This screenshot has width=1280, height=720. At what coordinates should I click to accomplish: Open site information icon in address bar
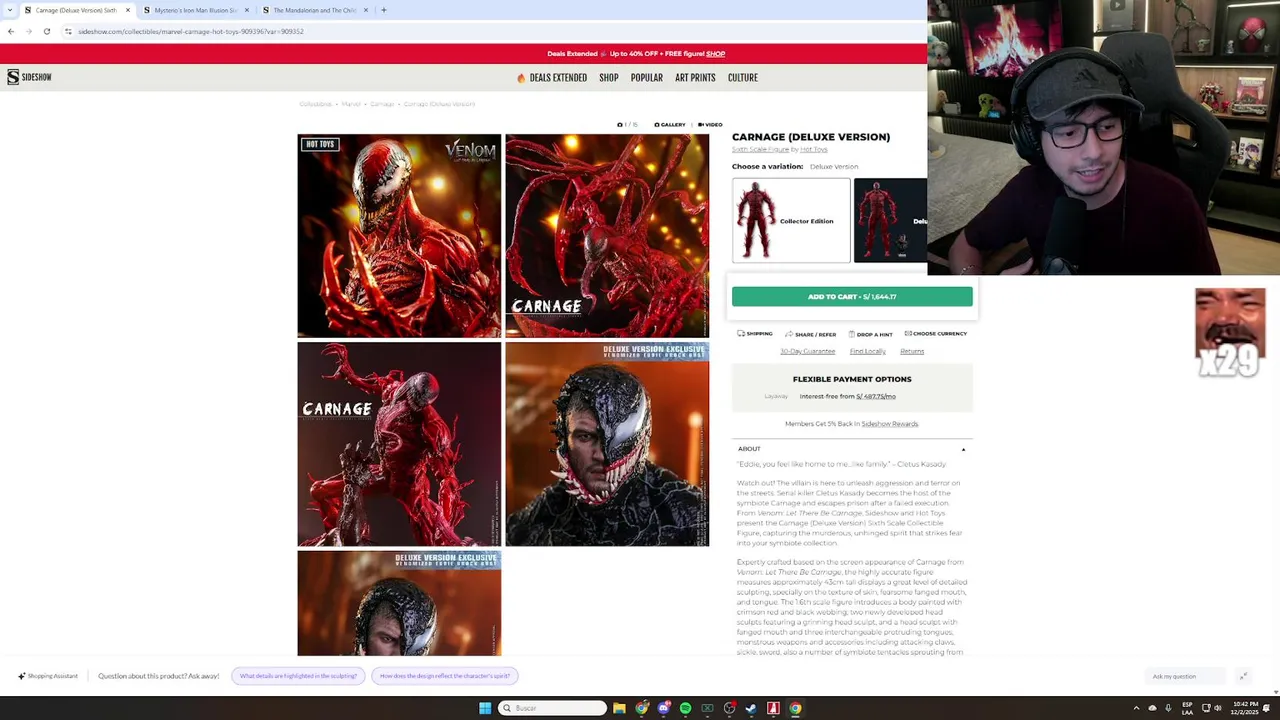point(68,31)
